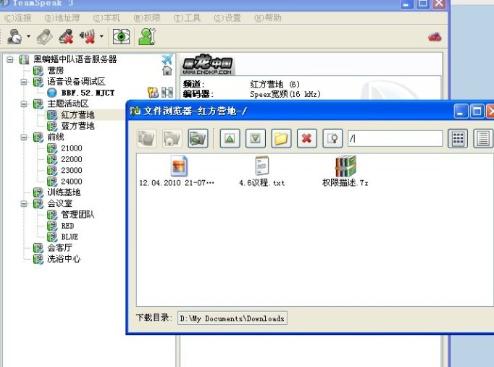Select the file 4.6议程.txt
The image size is (494, 367).
(x=262, y=172)
